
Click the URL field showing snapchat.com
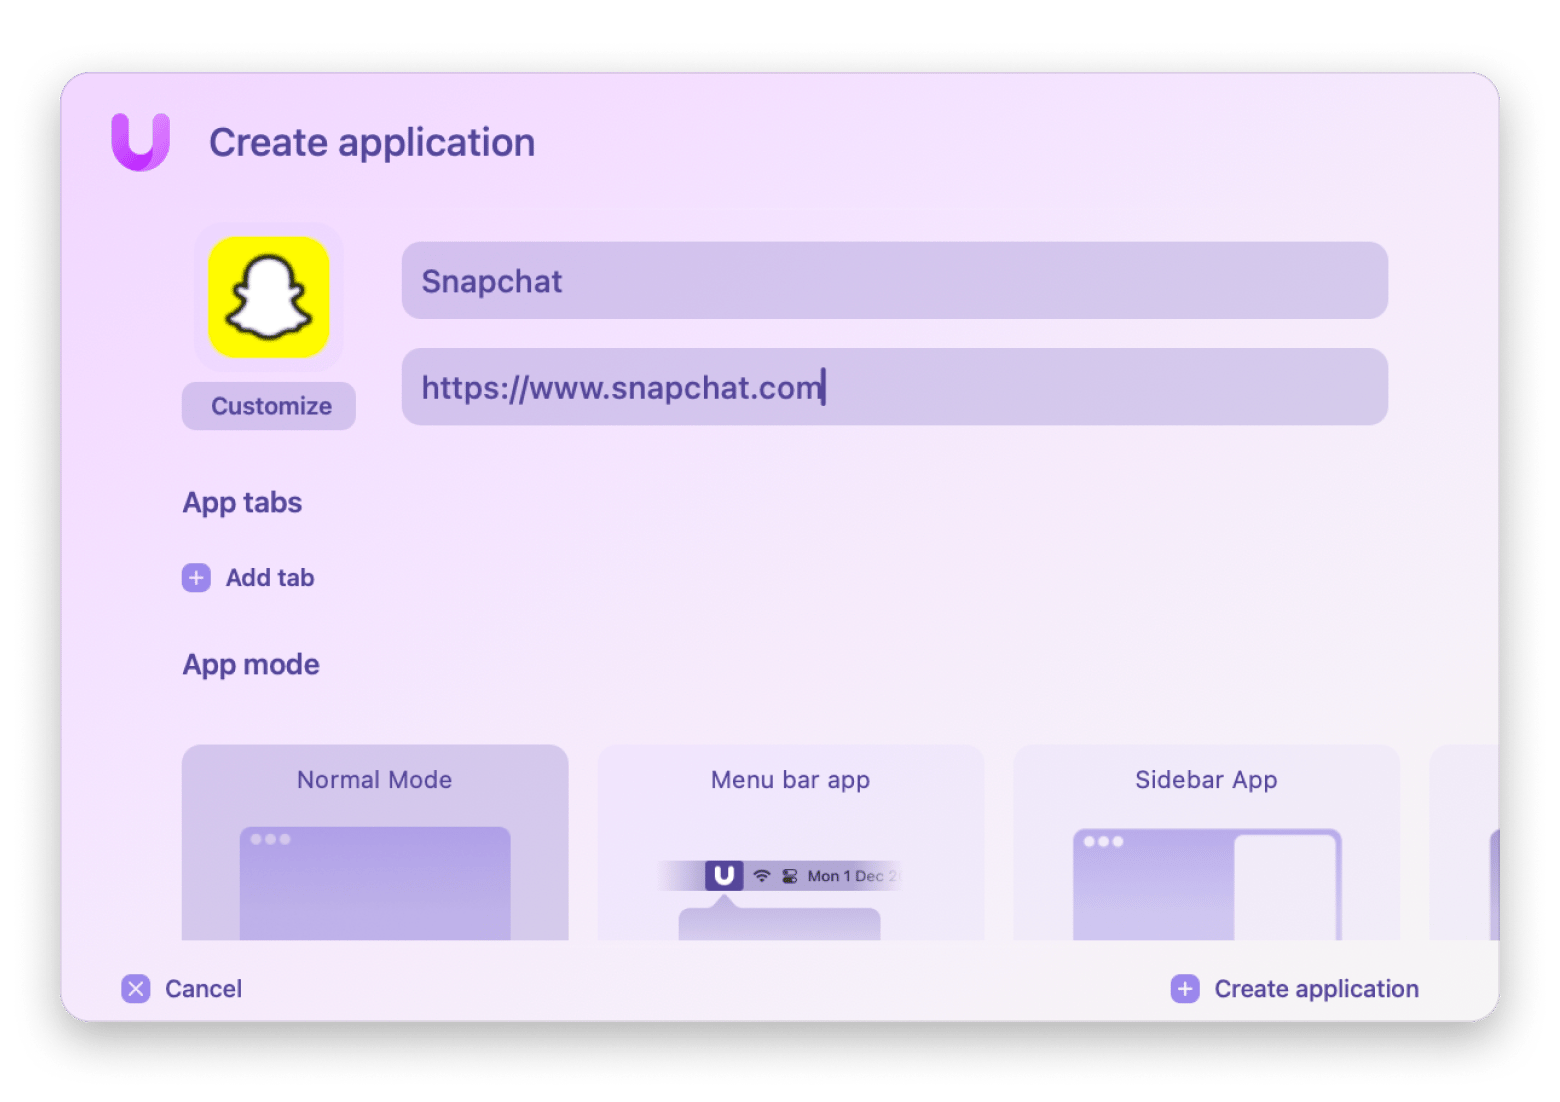895,388
